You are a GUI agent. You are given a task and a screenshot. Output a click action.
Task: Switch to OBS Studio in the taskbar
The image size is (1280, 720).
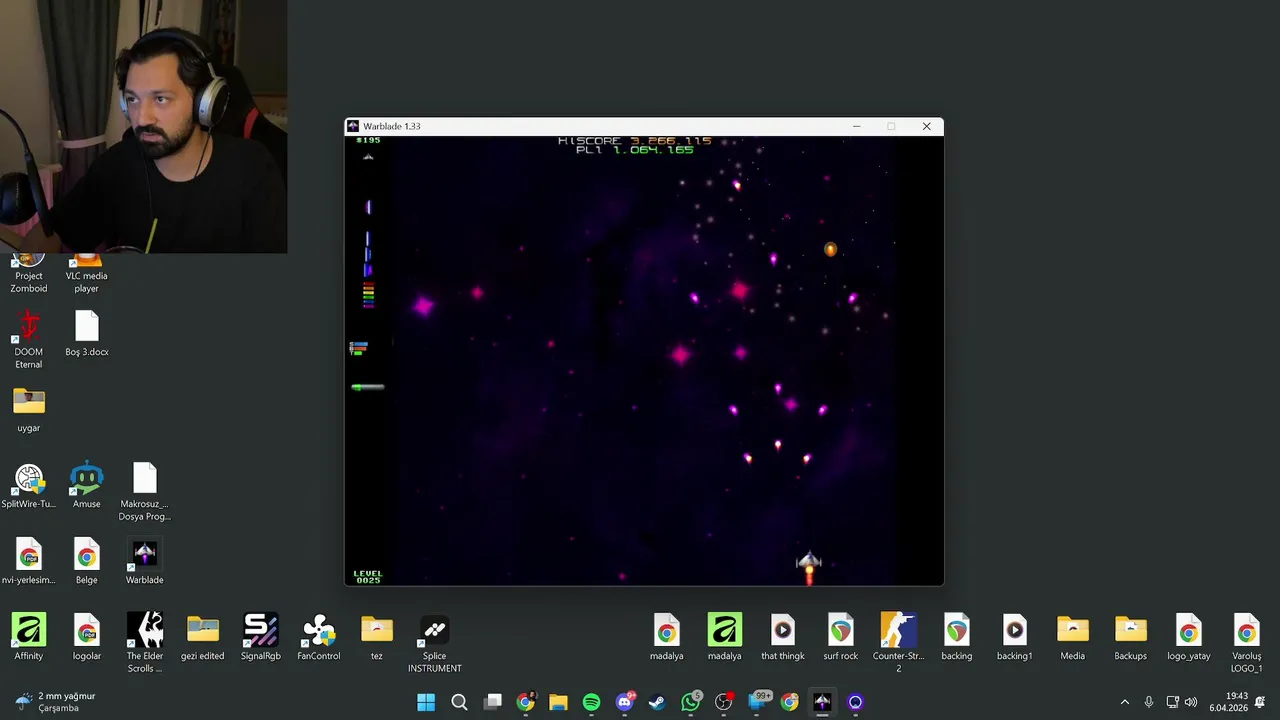(723, 702)
